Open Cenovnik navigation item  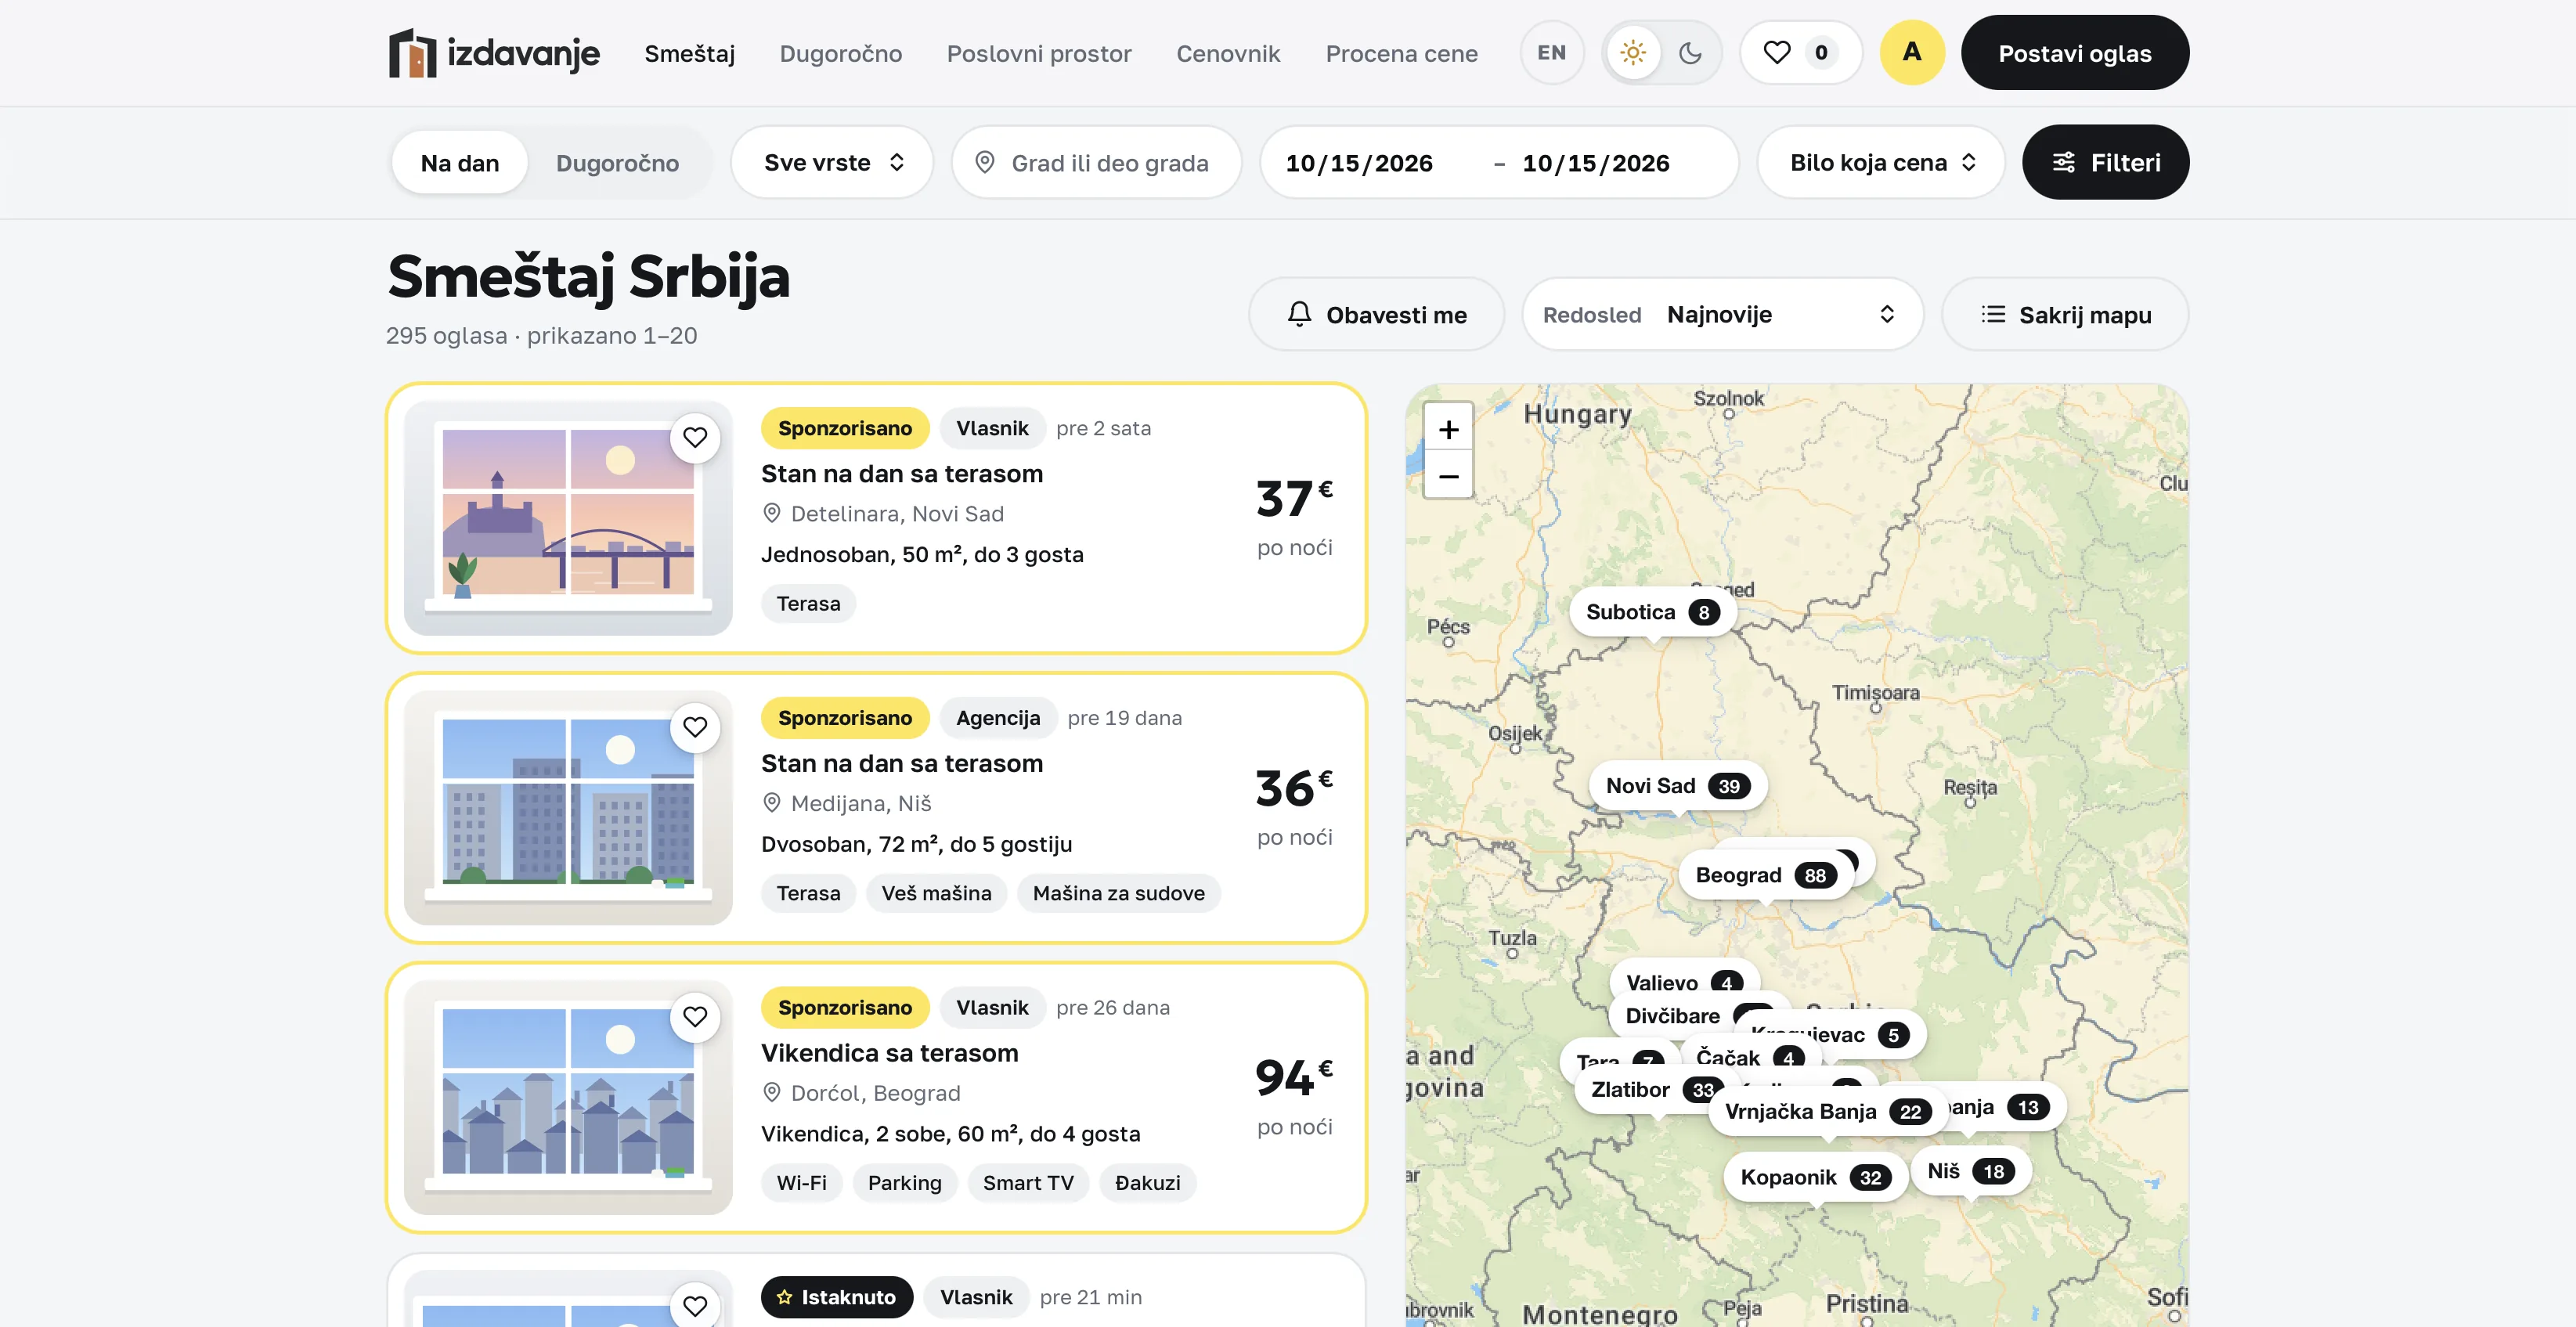1228,54
